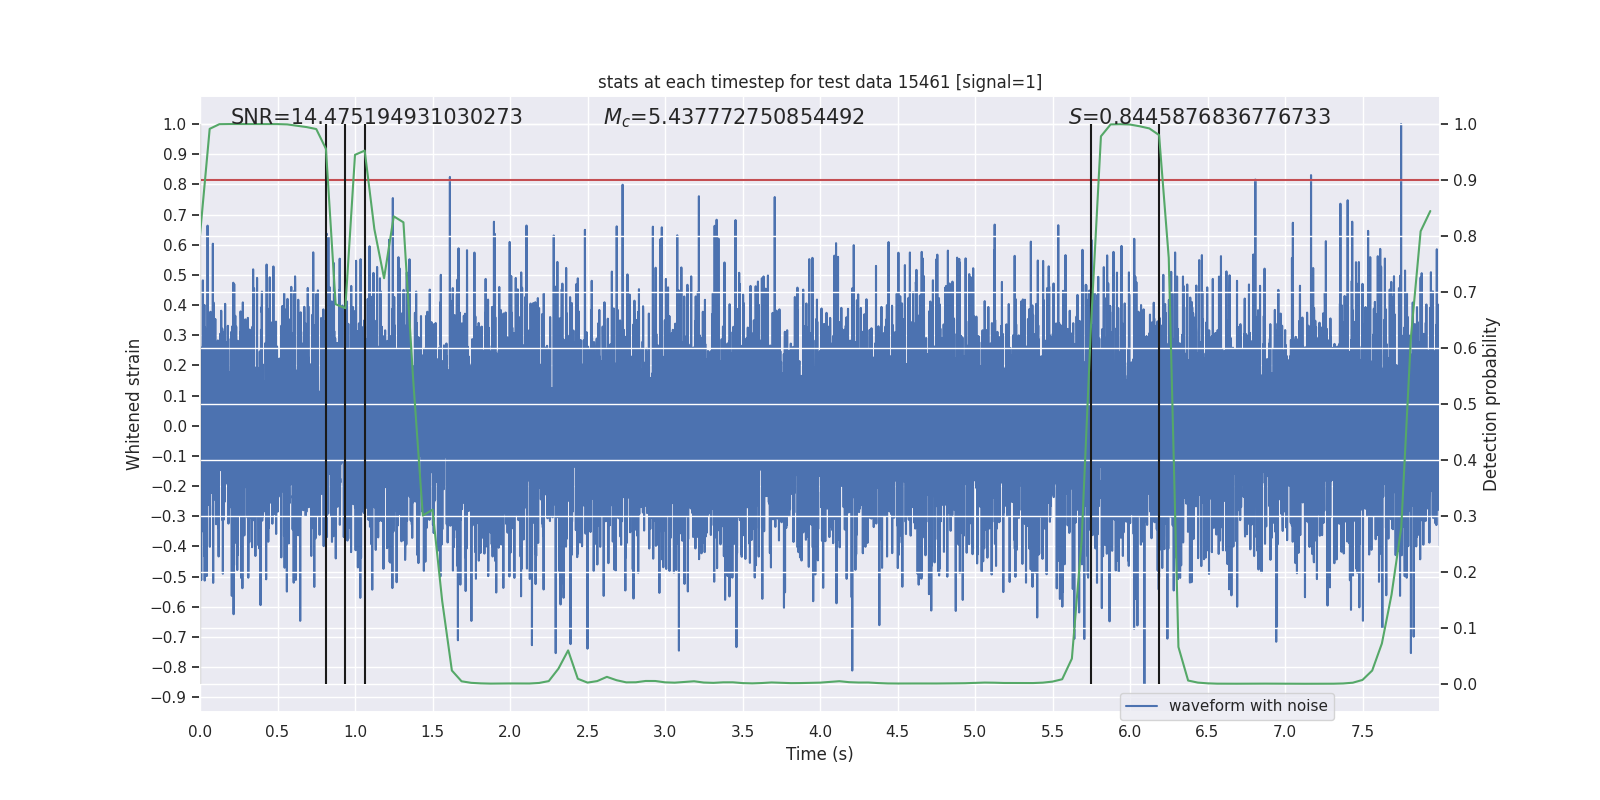Click the leftmost black vertical marker line

(x=326, y=400)
